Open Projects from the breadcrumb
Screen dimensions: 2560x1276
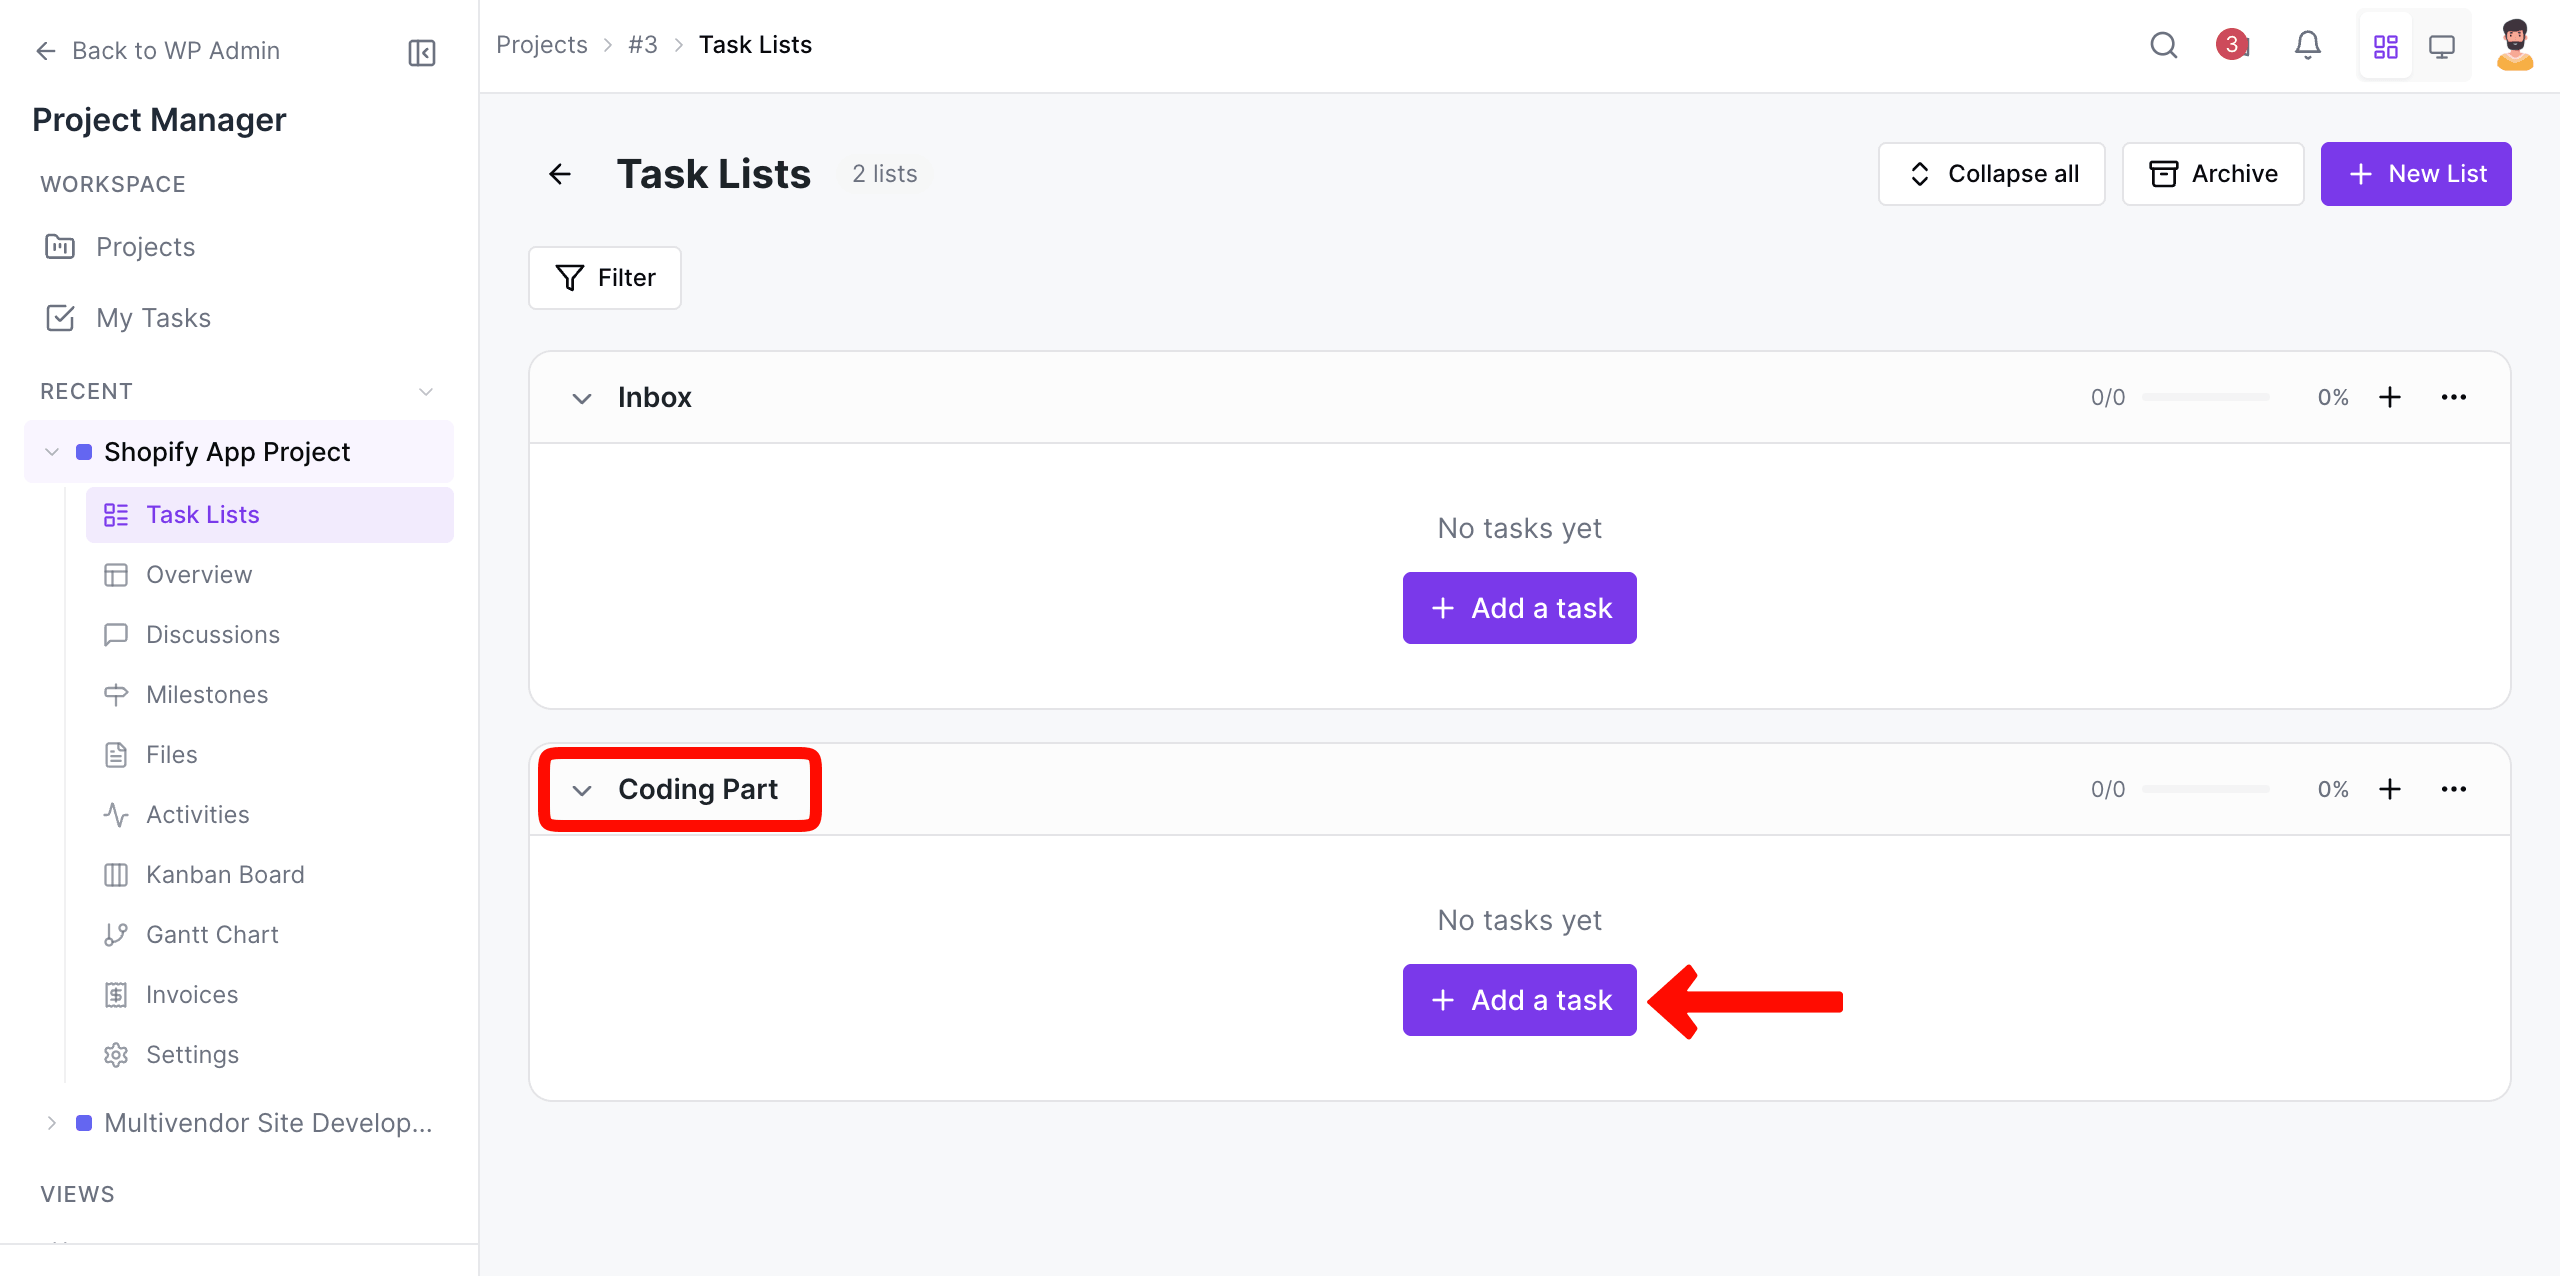pyautogui.click(x=542, y=44)
